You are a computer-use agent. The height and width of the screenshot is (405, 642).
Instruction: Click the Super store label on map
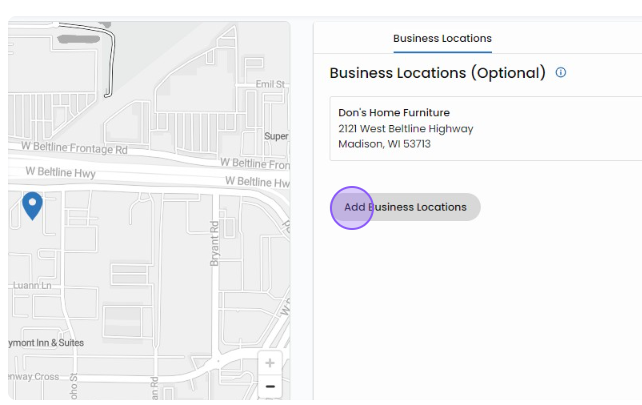[x=276, y=136]
